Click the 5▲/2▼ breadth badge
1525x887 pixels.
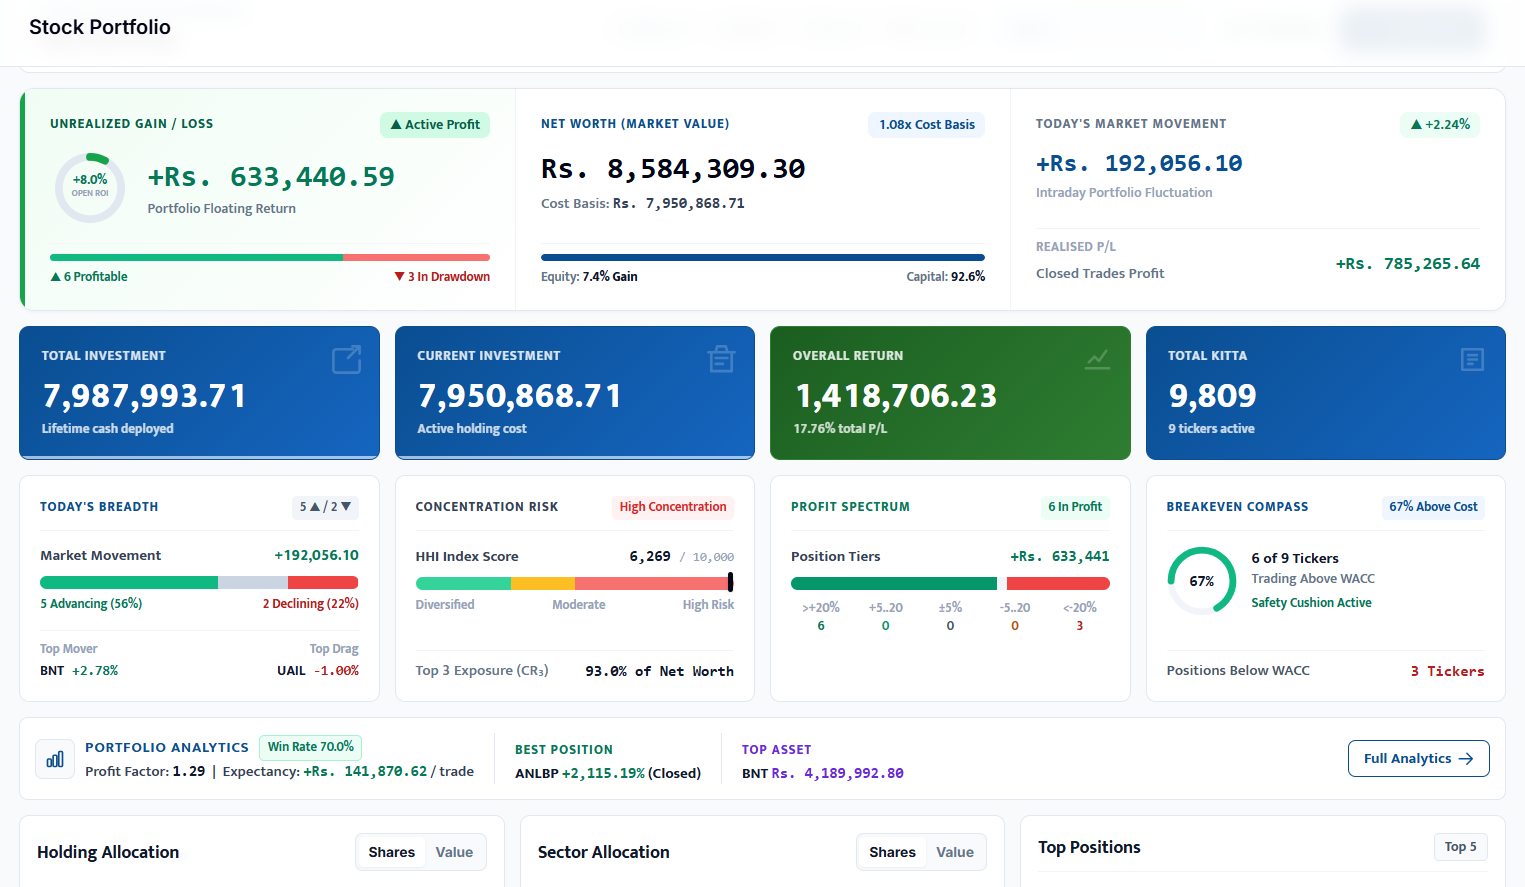325,507
